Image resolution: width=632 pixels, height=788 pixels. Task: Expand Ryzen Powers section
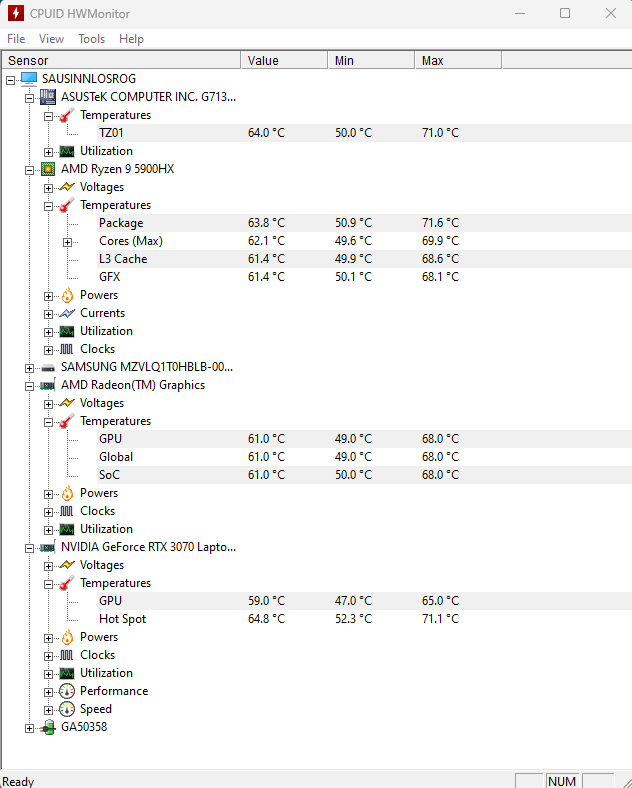[x=48, y=296]
